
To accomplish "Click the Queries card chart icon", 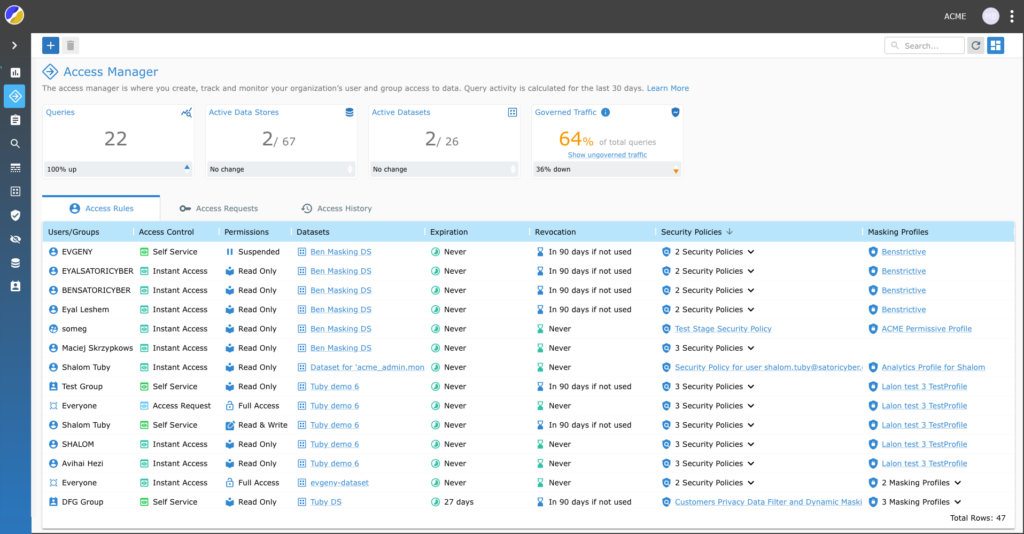I will click(x=186, y=112).
